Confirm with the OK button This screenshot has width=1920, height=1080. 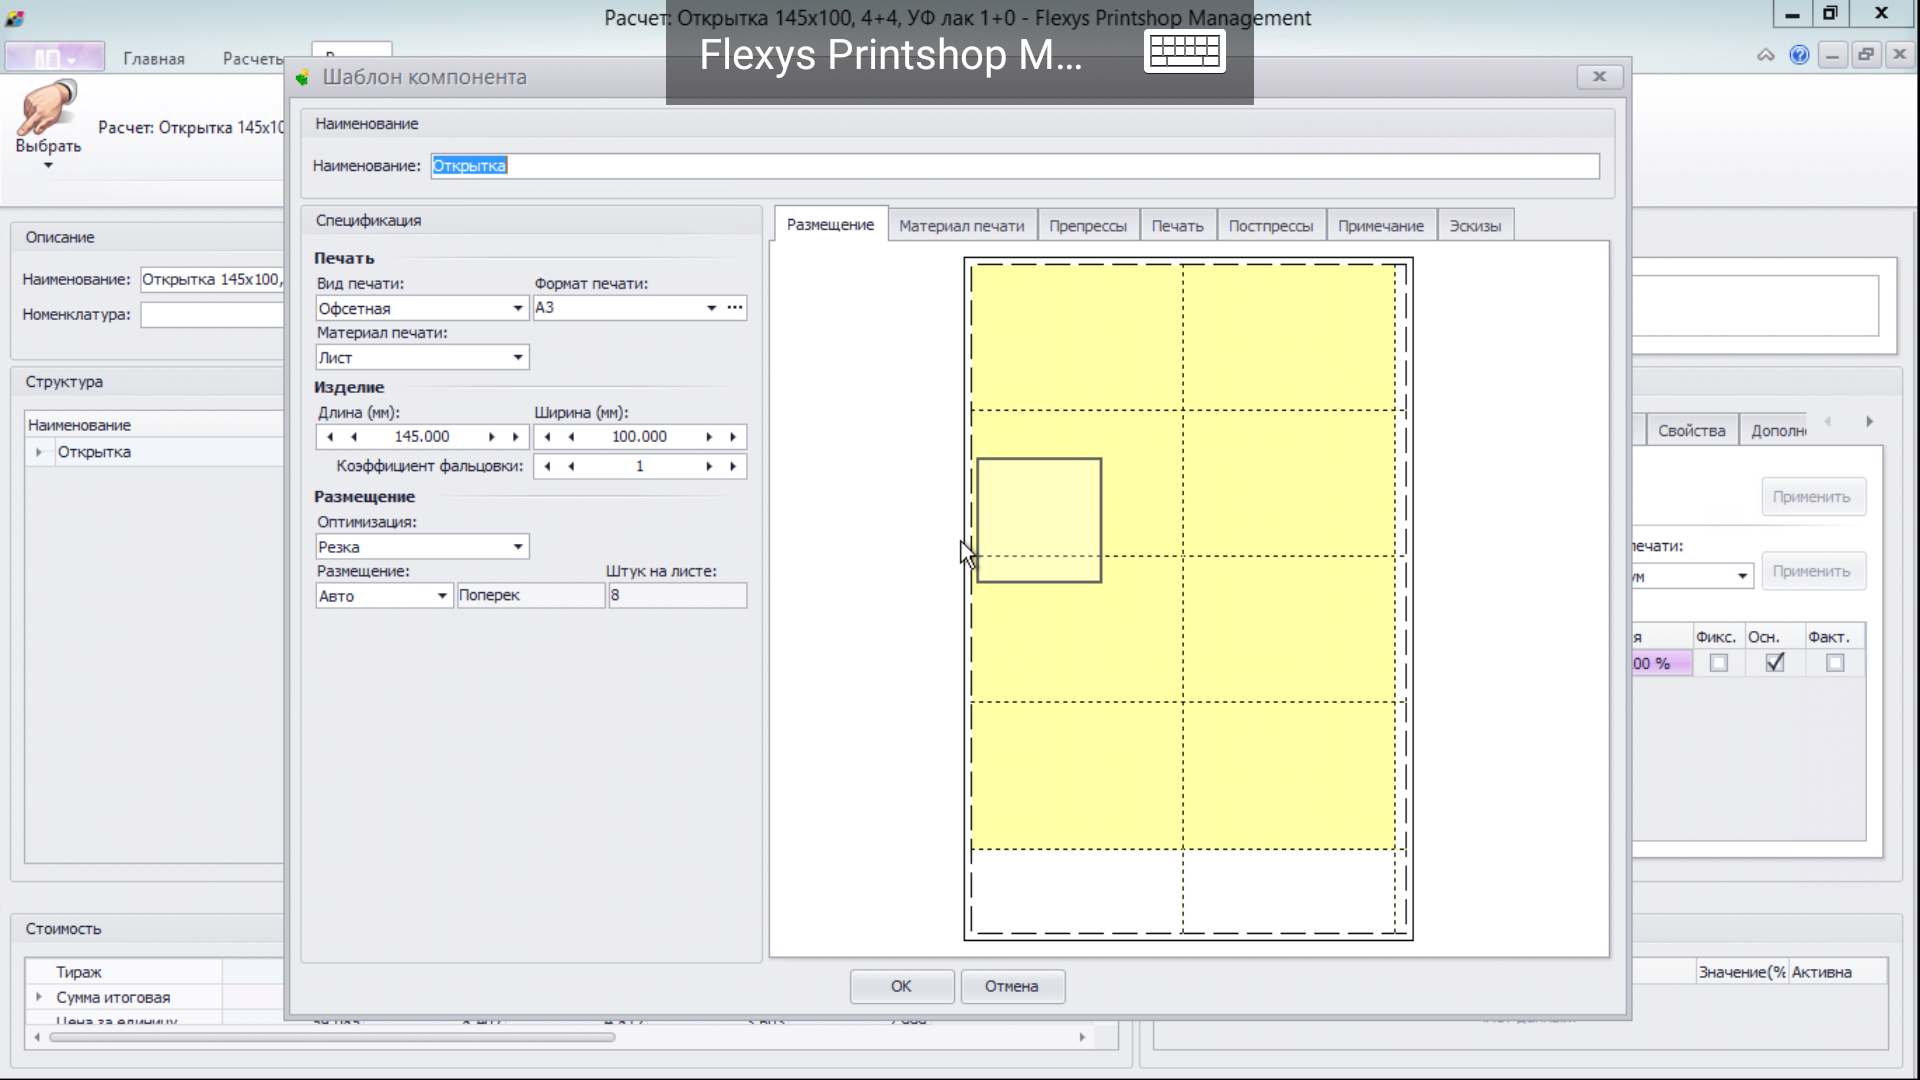point(901,986)
